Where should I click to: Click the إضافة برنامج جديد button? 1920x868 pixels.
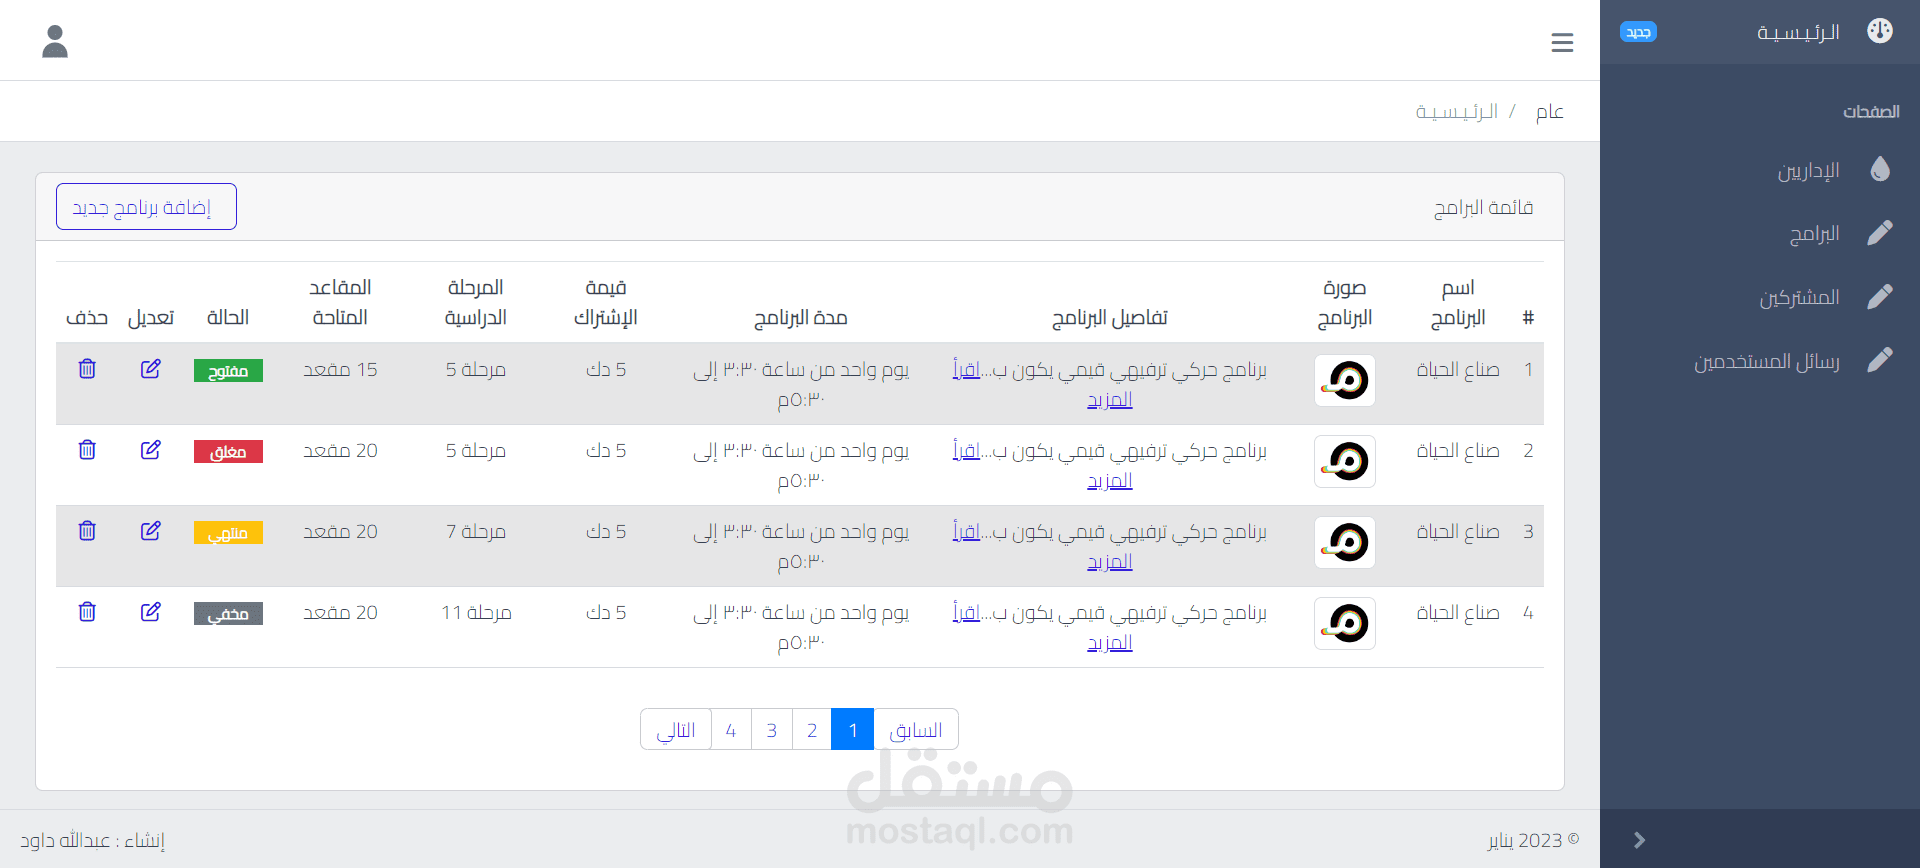(146, 206)
